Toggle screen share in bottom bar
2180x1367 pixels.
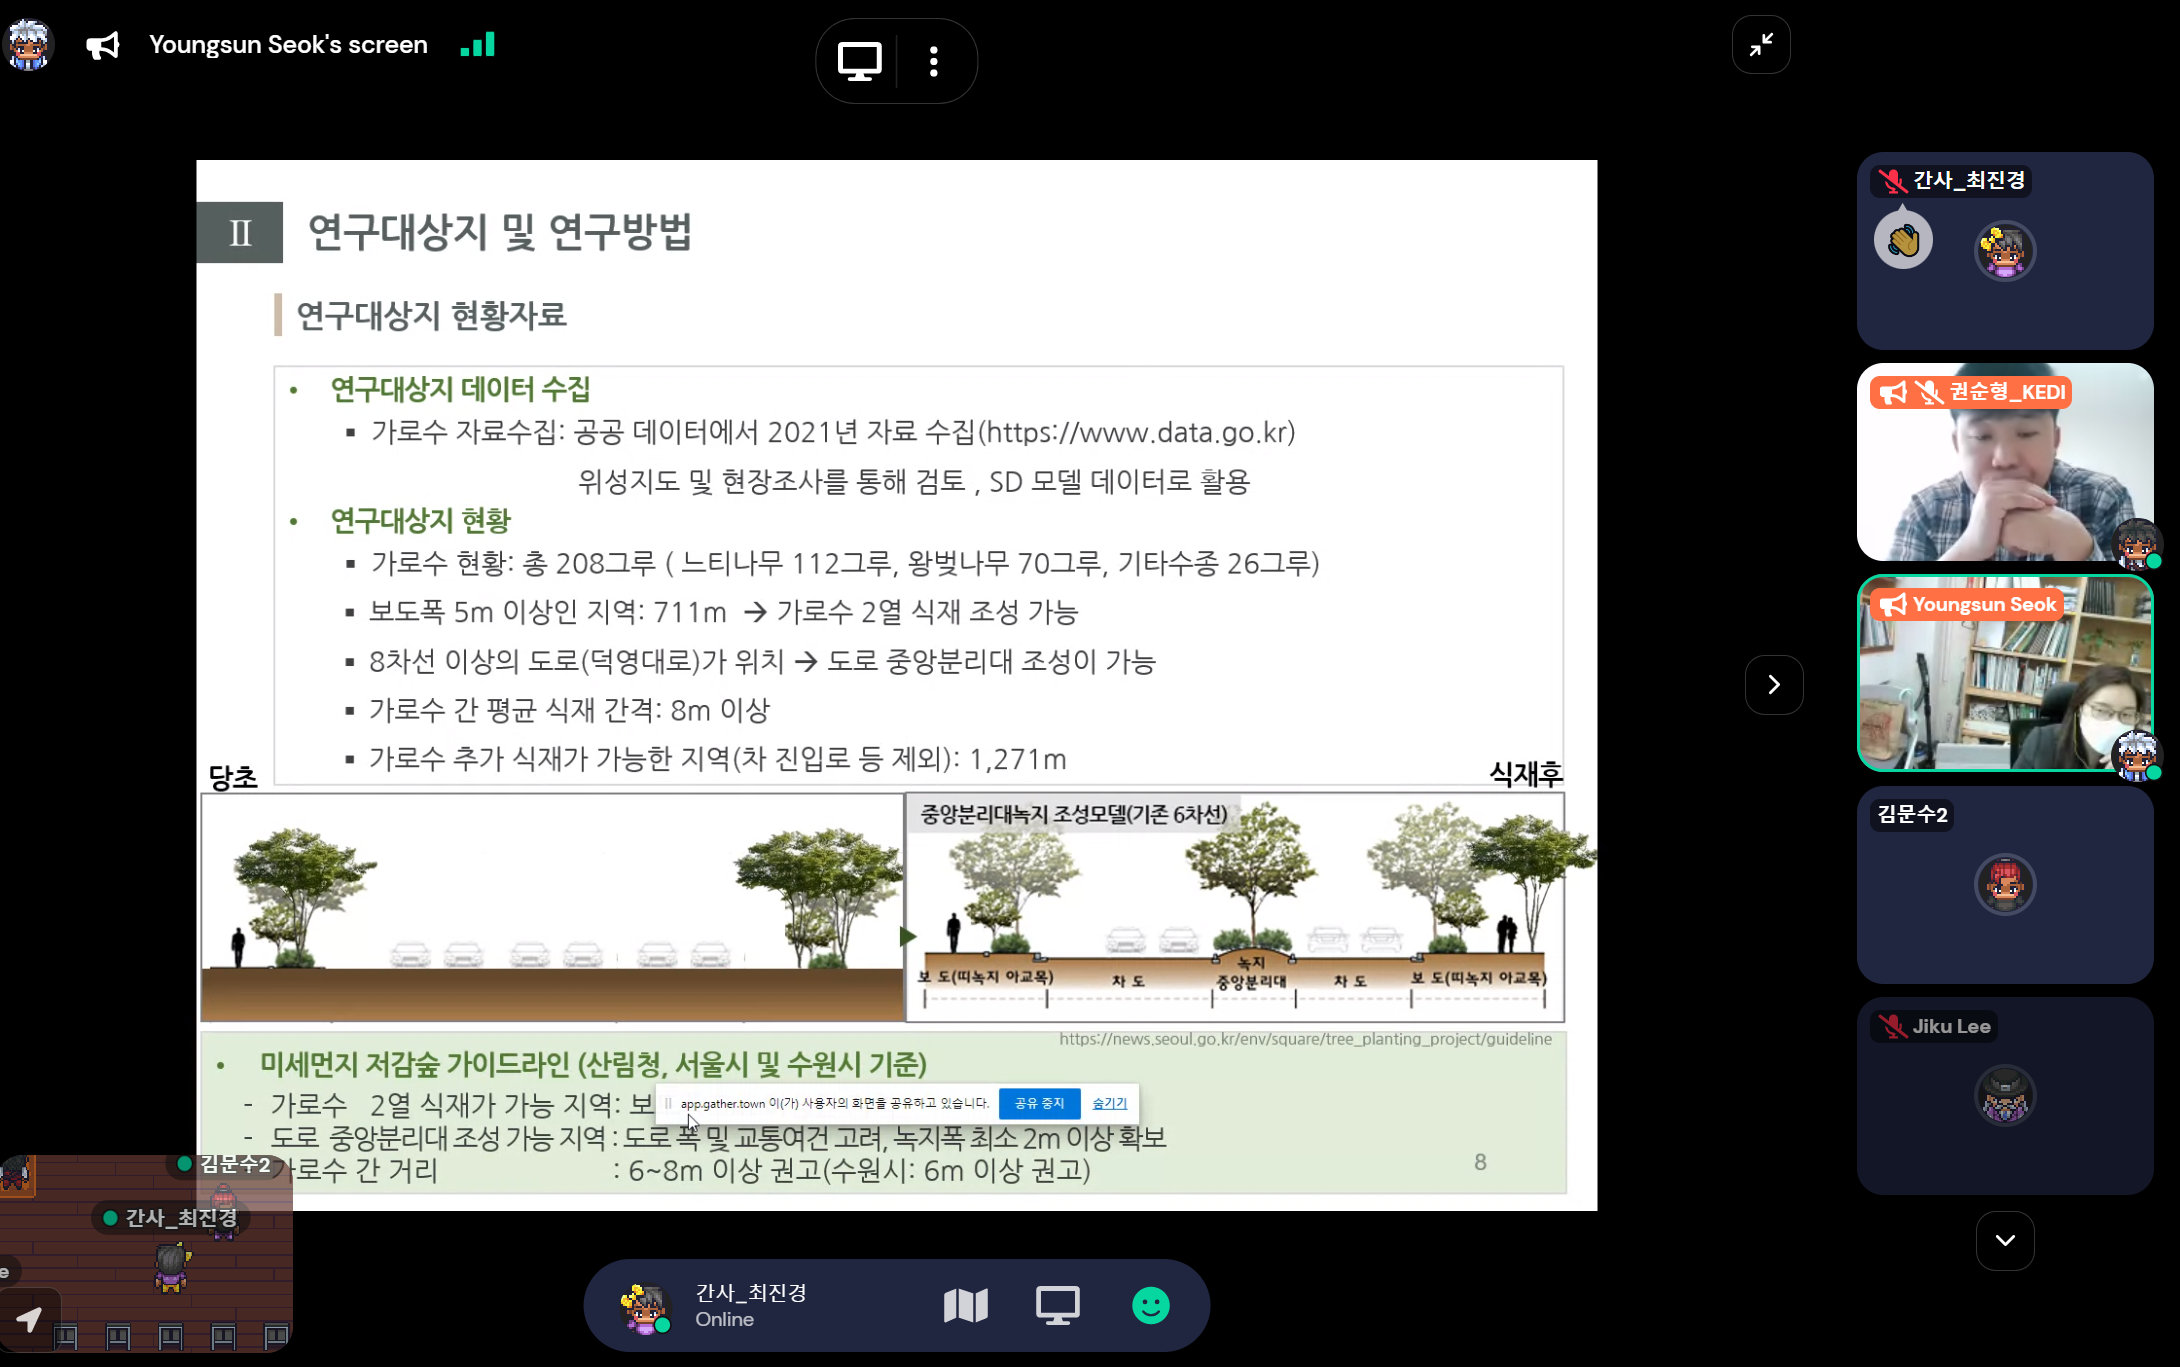point(1057,1305)
